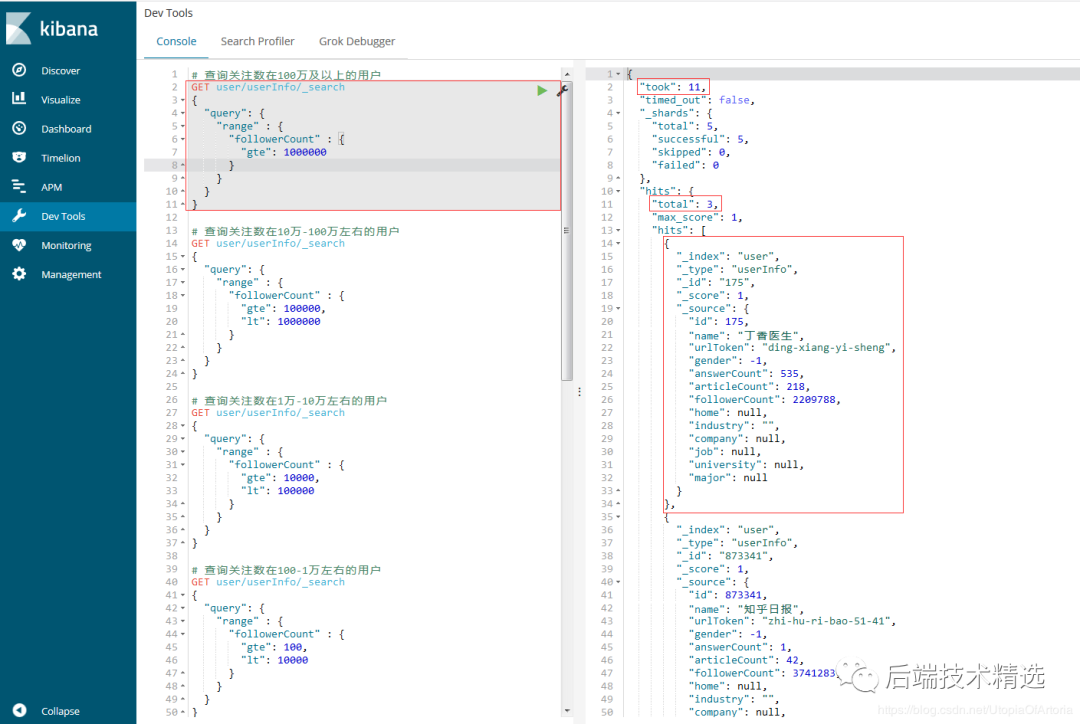This screenshot has width=1080, height=724.
Task: Click the Dev Tools page heading
Action: pyautogui.click(x=169, y=13)
